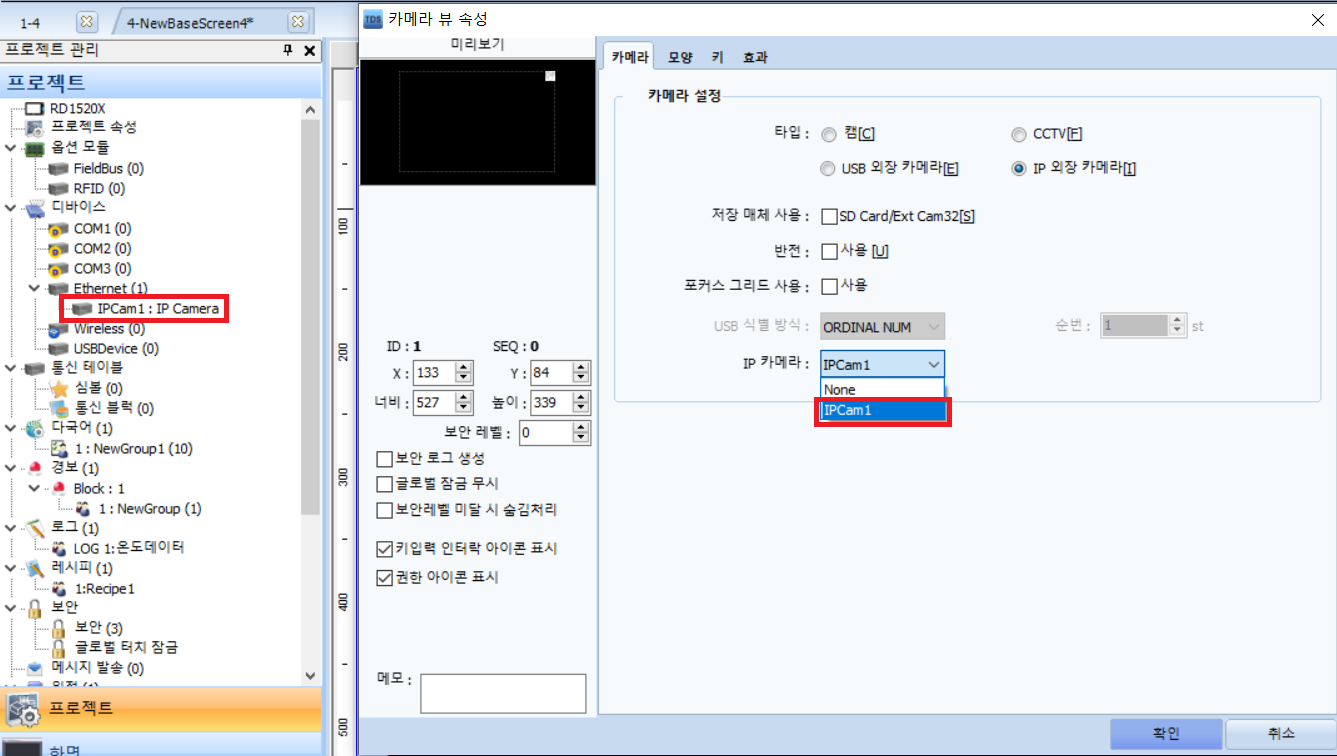Toggle the 포커스 그리드 사용 checkbox
The height and width of the screenshot is (756, 1337).
tap(829, 286)
